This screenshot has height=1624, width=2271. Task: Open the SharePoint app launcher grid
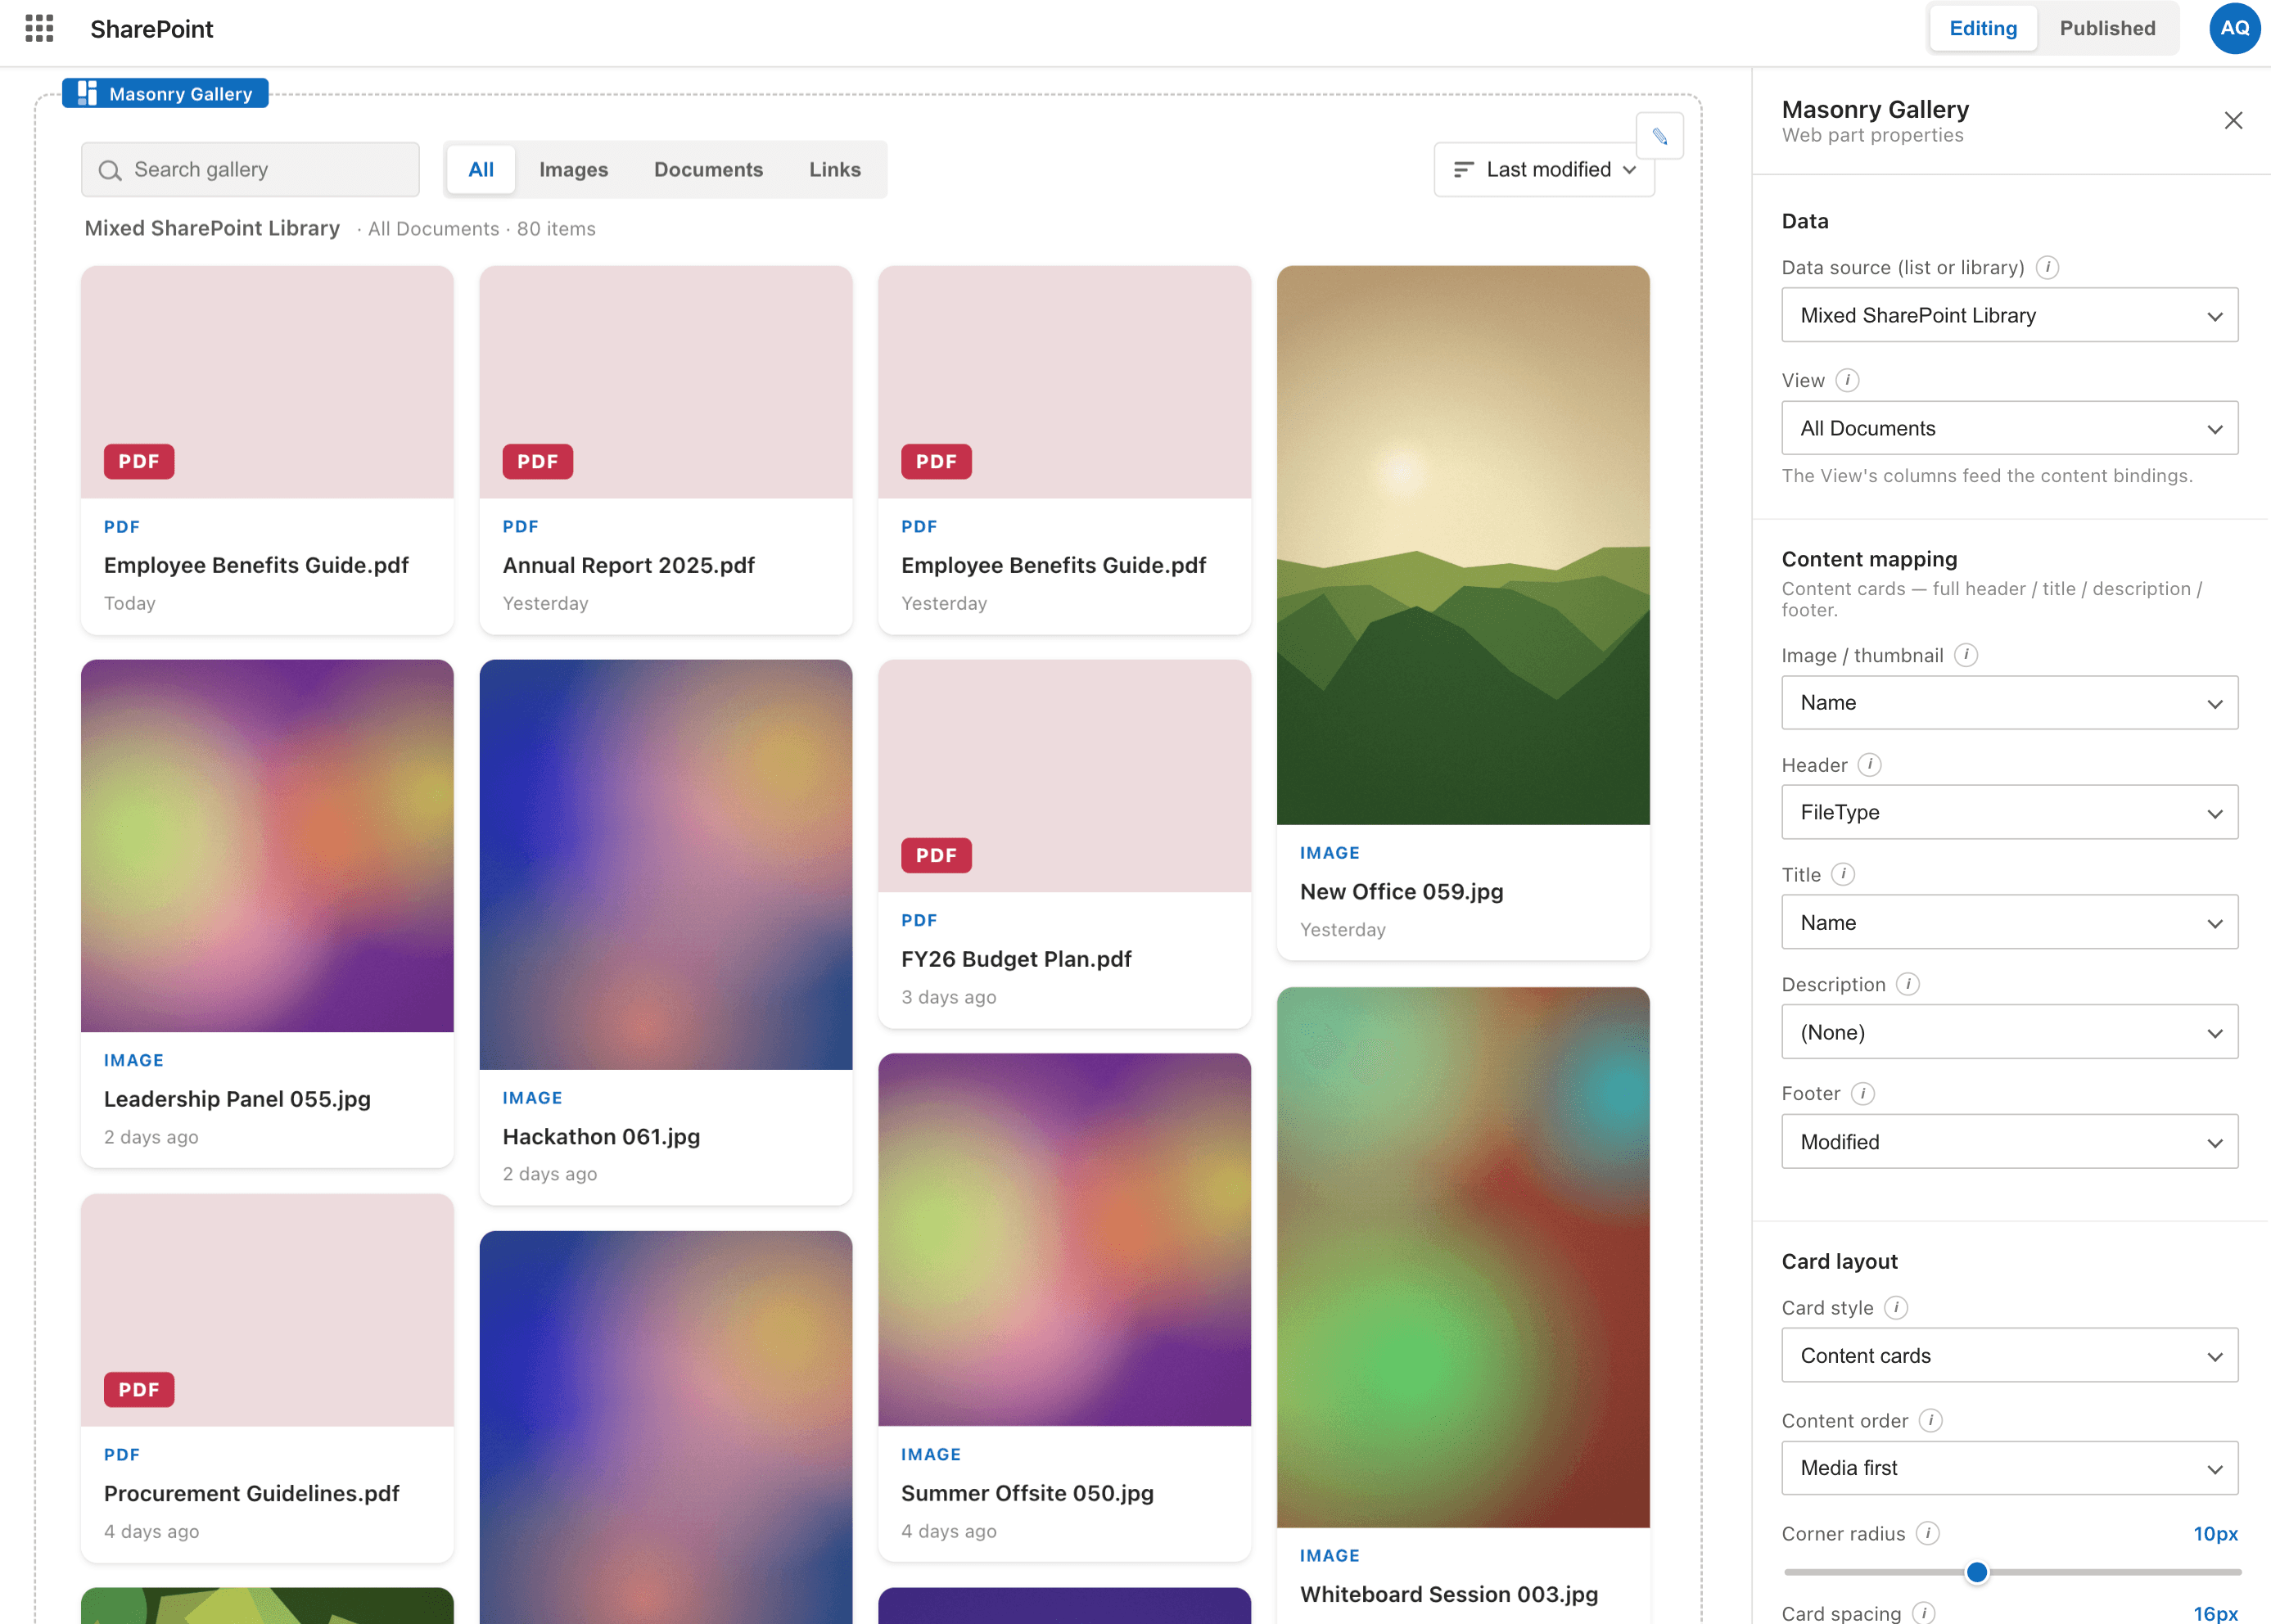coord(39,28)
